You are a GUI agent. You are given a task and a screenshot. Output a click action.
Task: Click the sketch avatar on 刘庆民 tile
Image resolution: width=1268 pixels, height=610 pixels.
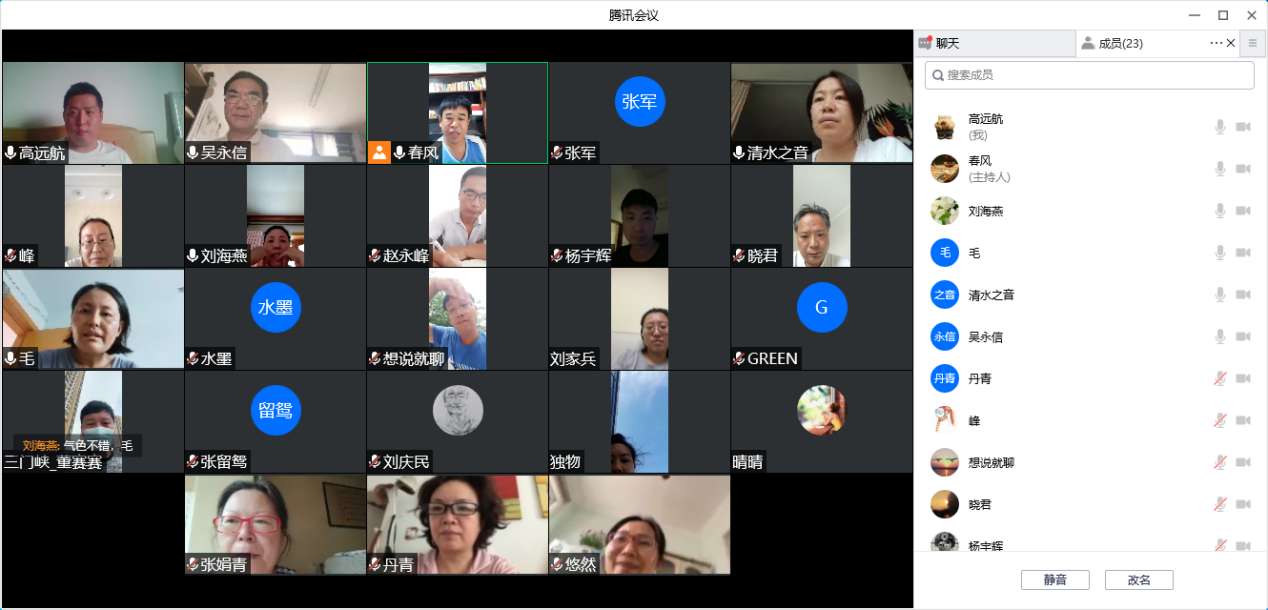click(x=458, y=411)
